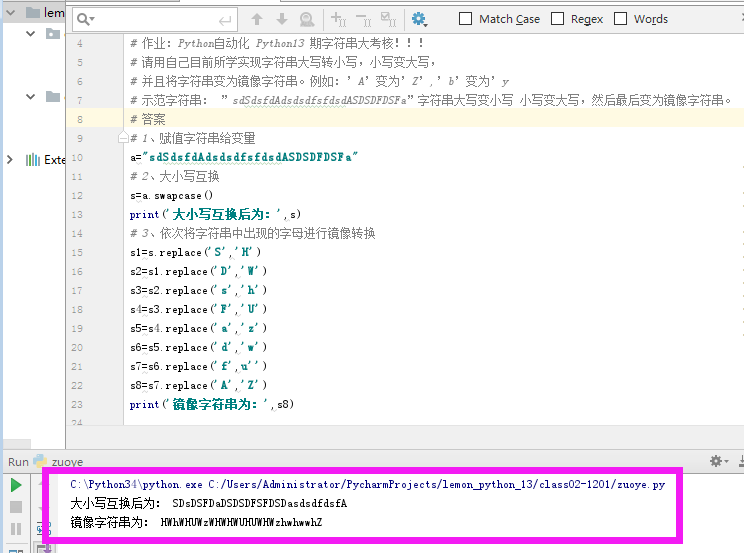744x553 pixels.
Task: Open the find settings gear dropdown
Action: point(420,19)
